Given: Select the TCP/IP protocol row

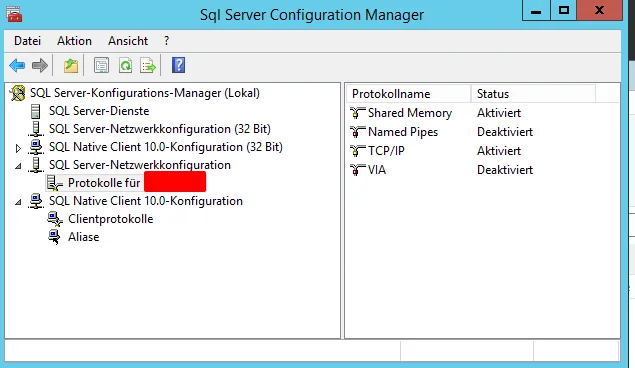Looking at the screenshot, I should [x=386, y=151].
